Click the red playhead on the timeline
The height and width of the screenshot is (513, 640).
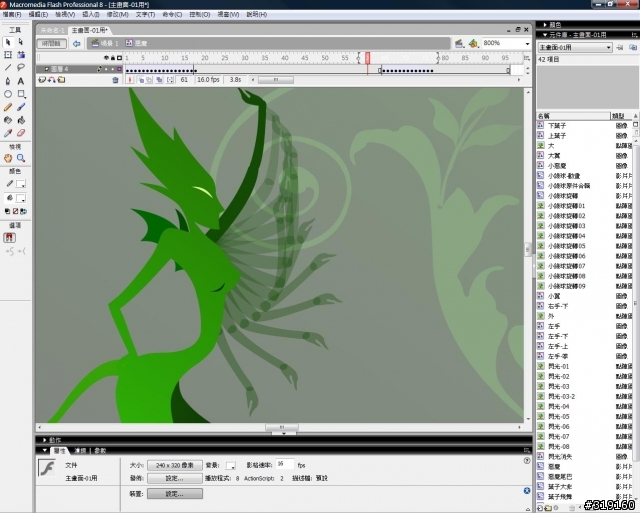367,58
